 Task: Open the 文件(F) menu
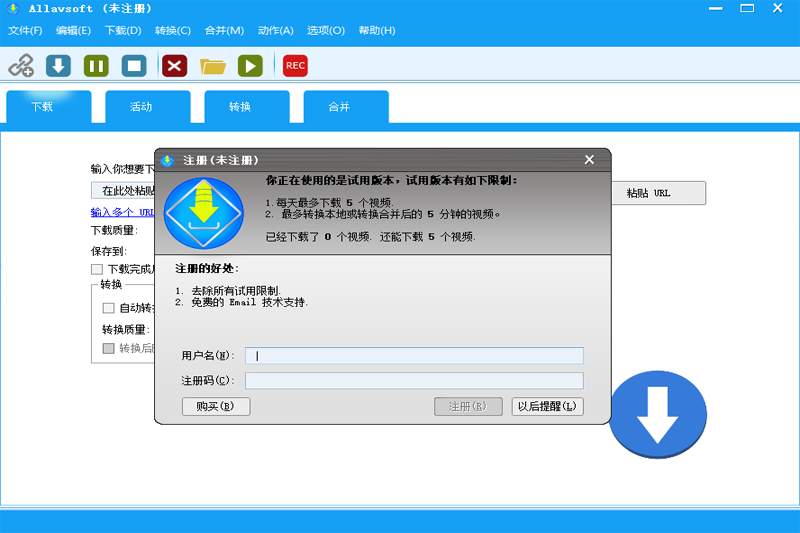click(x=25, y=30)
